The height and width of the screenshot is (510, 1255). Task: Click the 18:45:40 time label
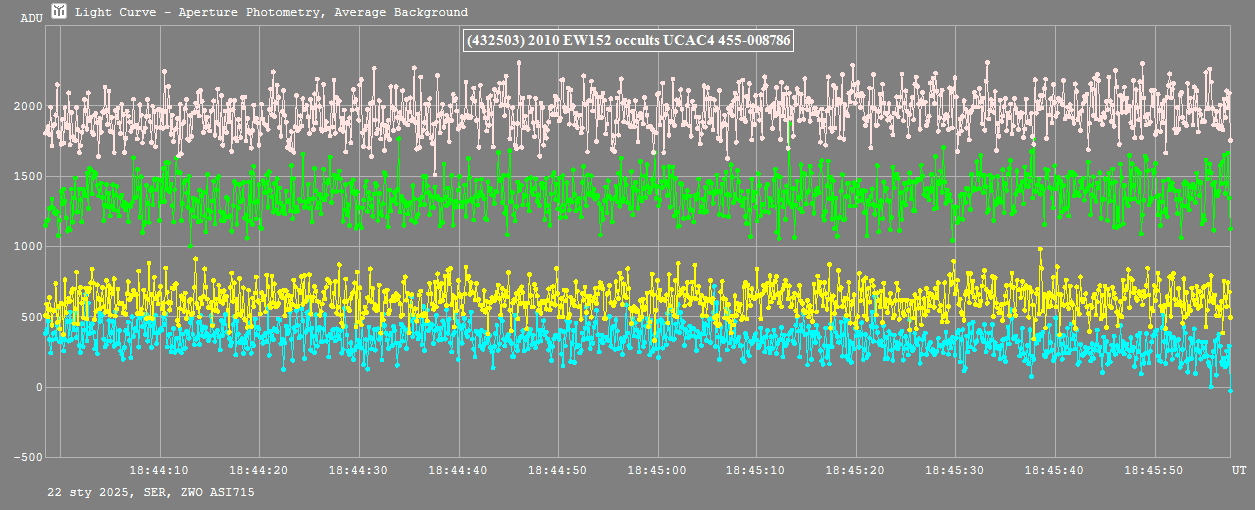tap(1054, 469)
